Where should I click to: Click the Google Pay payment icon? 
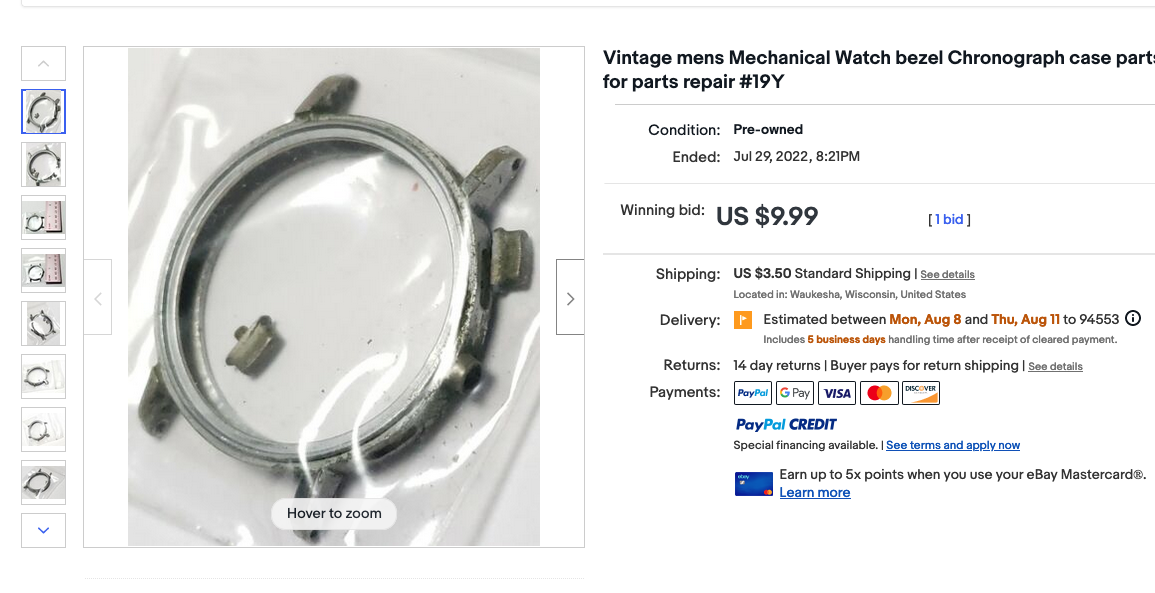click(x=795, y=393)
